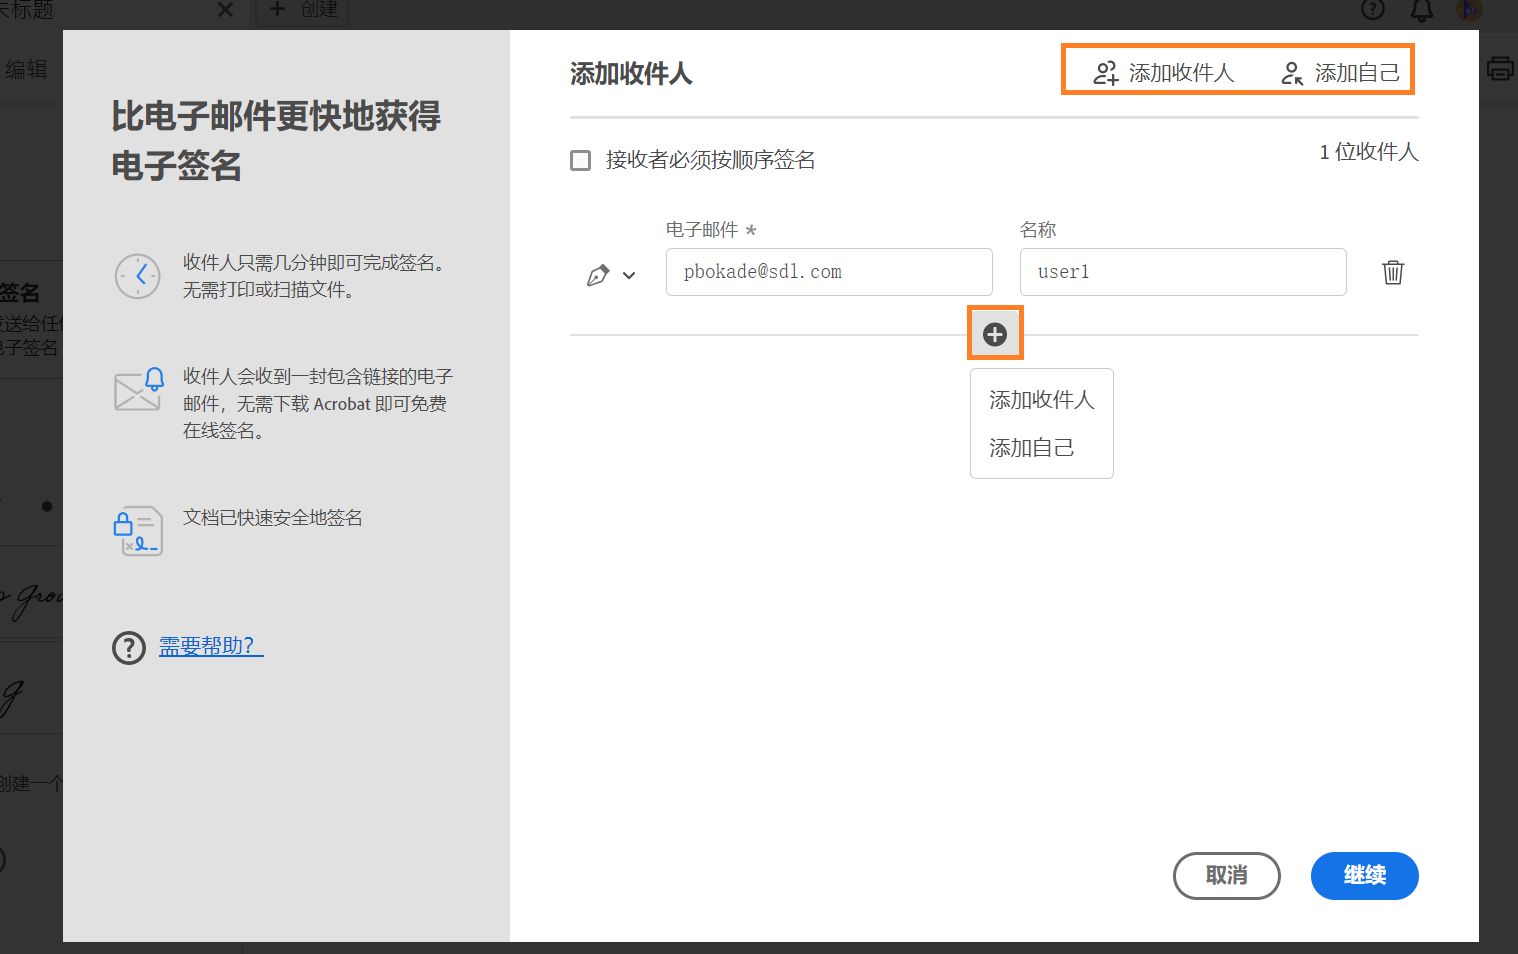Click the plus icon to add another recipient
Viewport: 1518px width, 954px height.
coord(994,332)
